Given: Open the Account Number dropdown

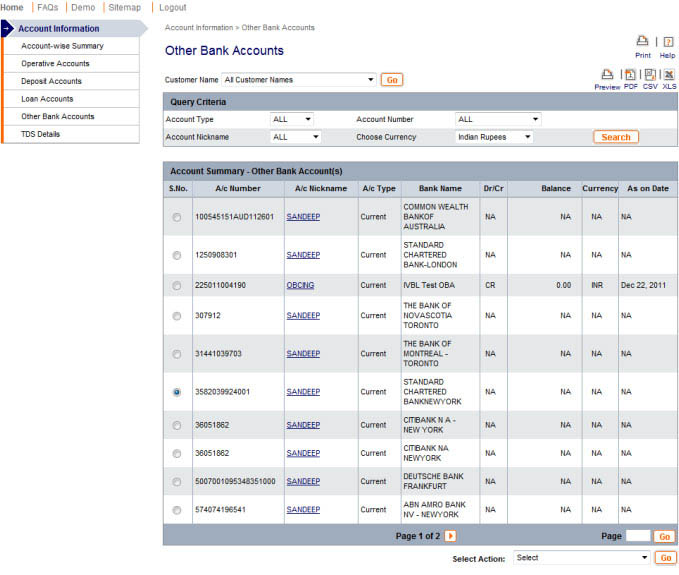Looking at the screenshot, I should (x=498, y=119).
